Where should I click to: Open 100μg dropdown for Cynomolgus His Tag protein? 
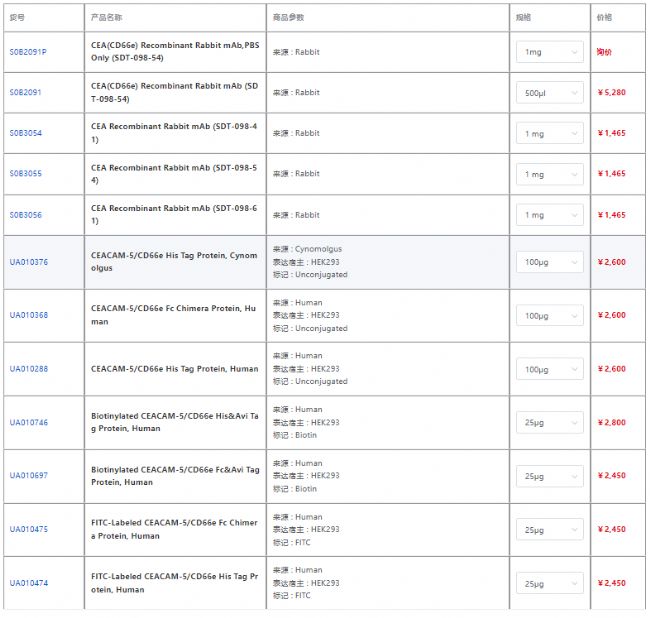point(549,262)
